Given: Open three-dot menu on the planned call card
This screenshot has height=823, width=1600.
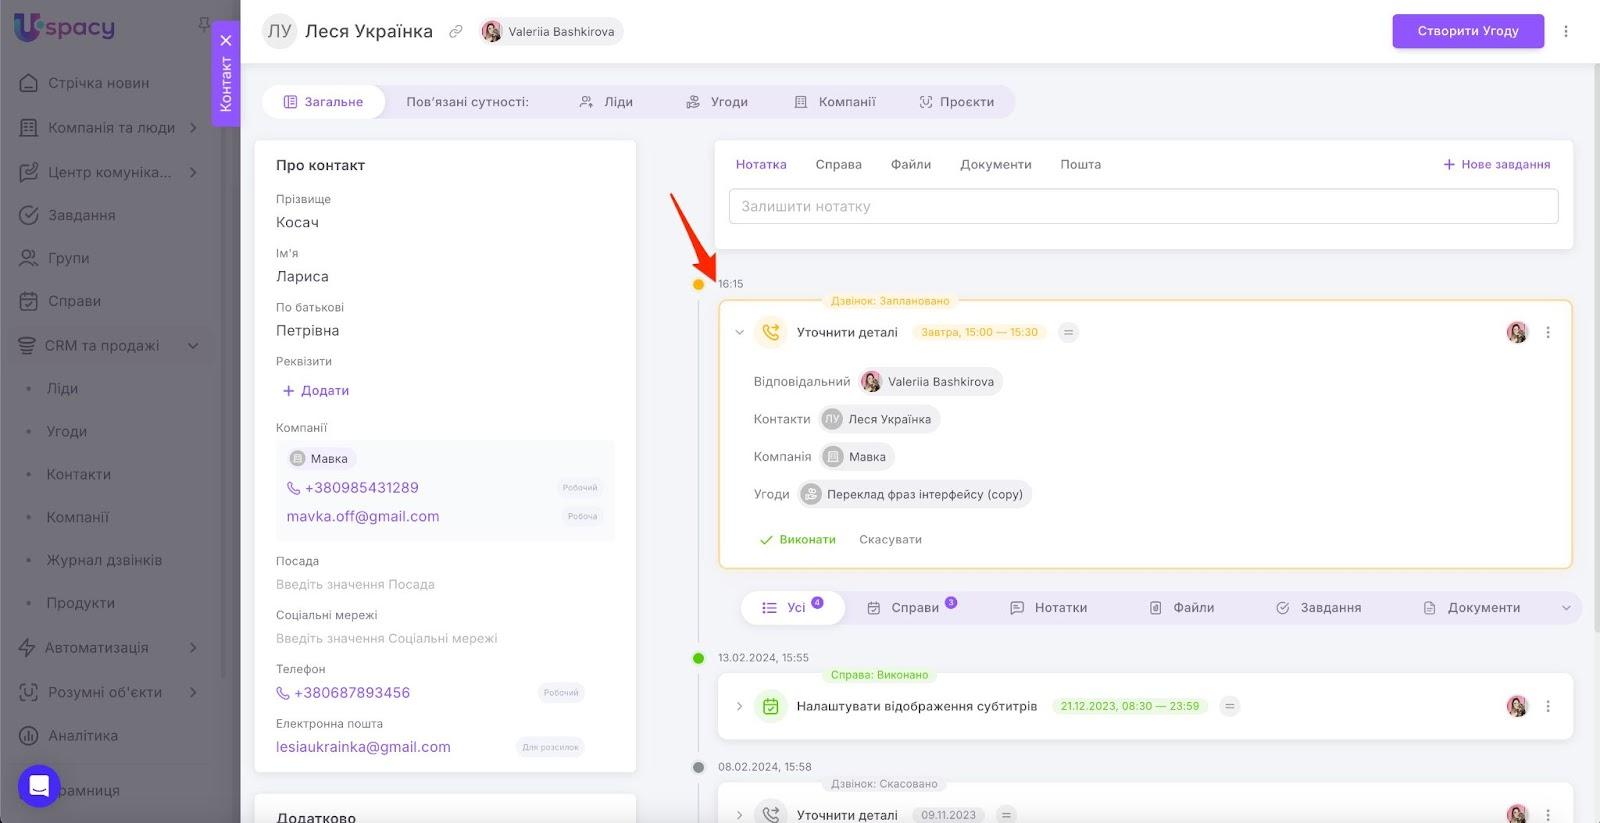Looking at the screenshot, I should [1548, 332].
